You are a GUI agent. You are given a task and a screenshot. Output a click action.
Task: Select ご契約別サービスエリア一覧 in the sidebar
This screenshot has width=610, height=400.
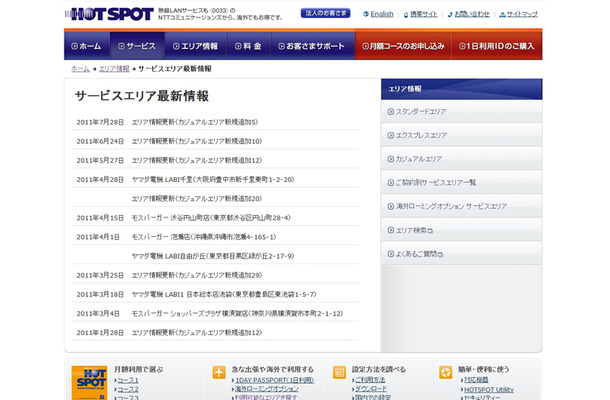point(461,182)
